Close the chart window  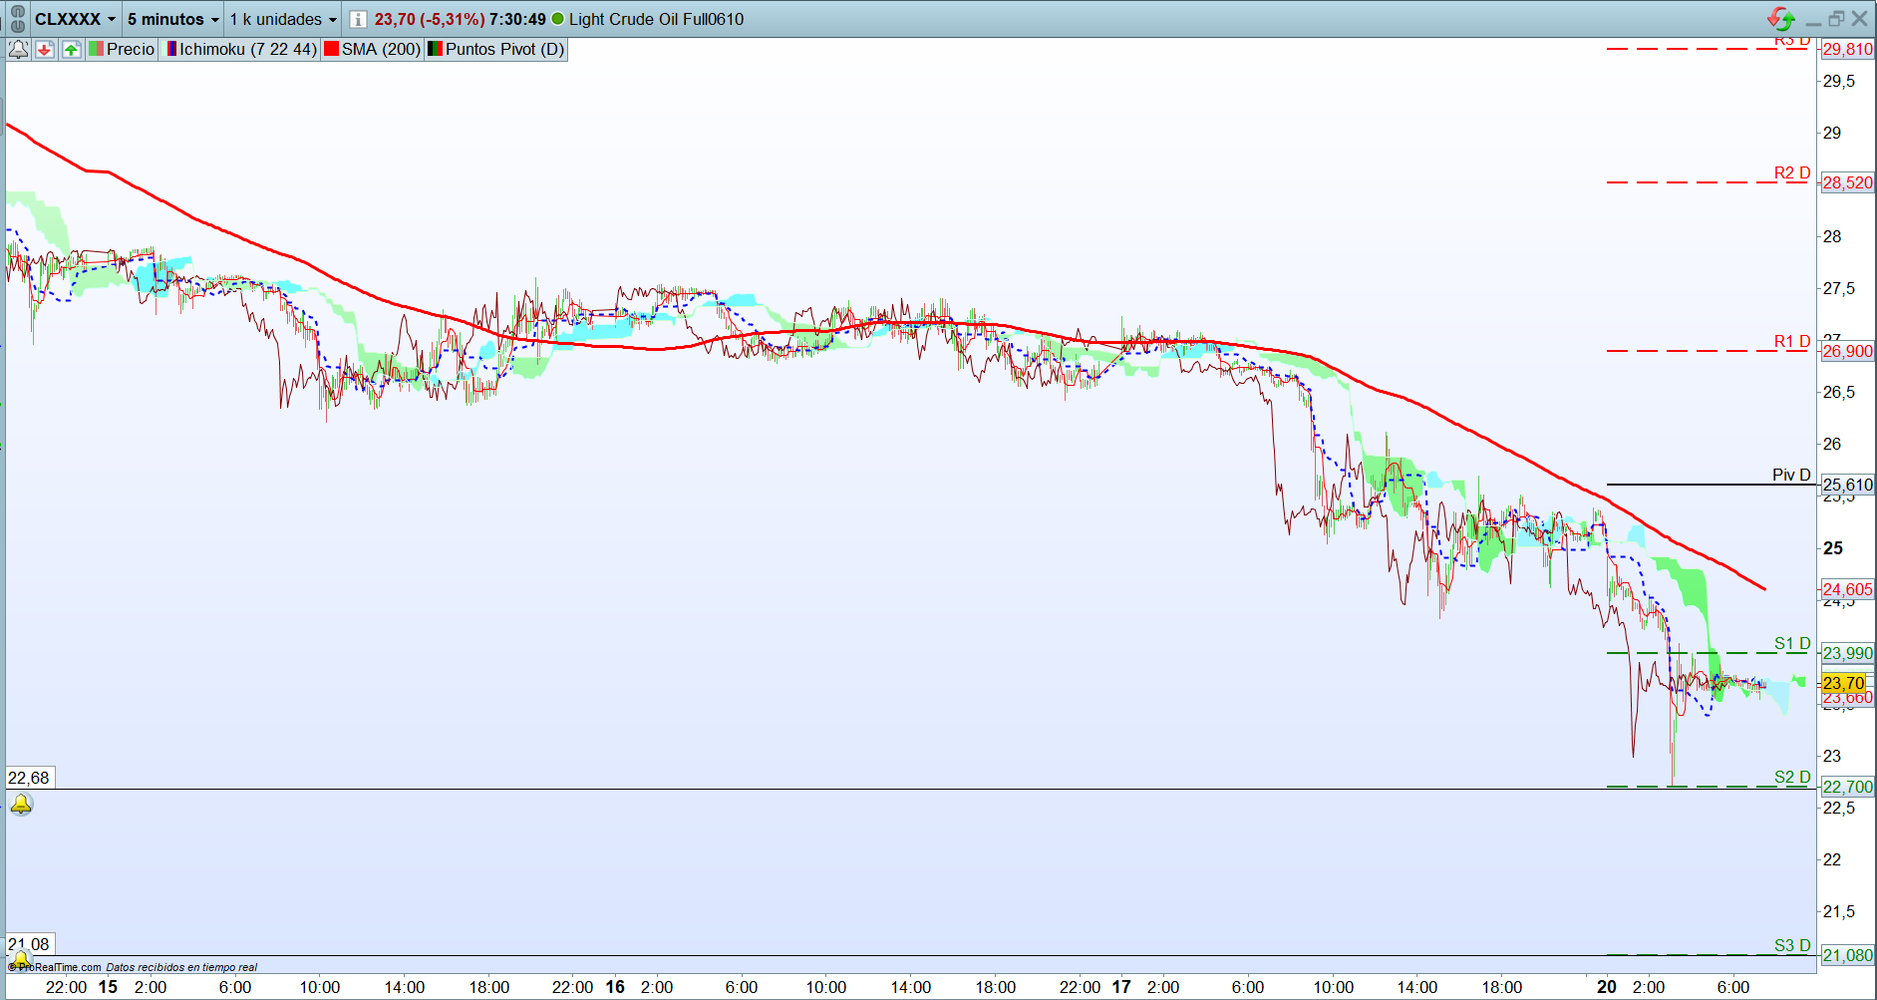click(1860, 19)
